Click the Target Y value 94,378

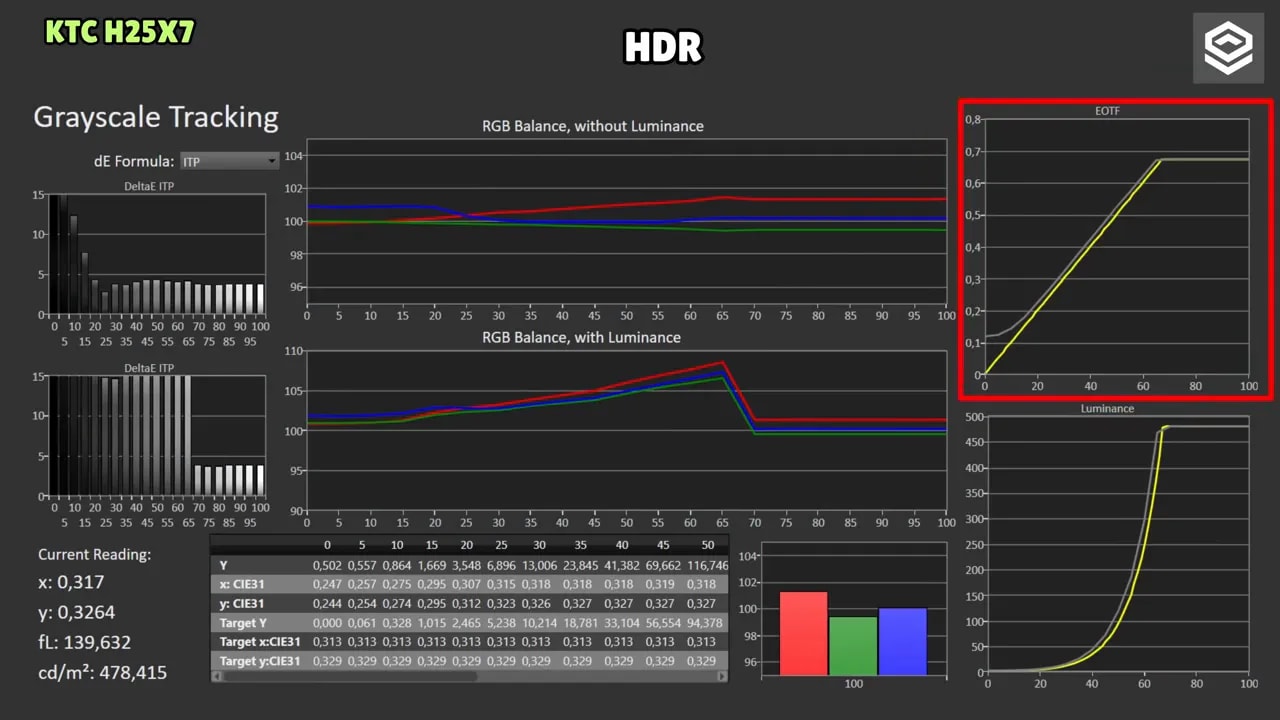(x=709, y=623)
